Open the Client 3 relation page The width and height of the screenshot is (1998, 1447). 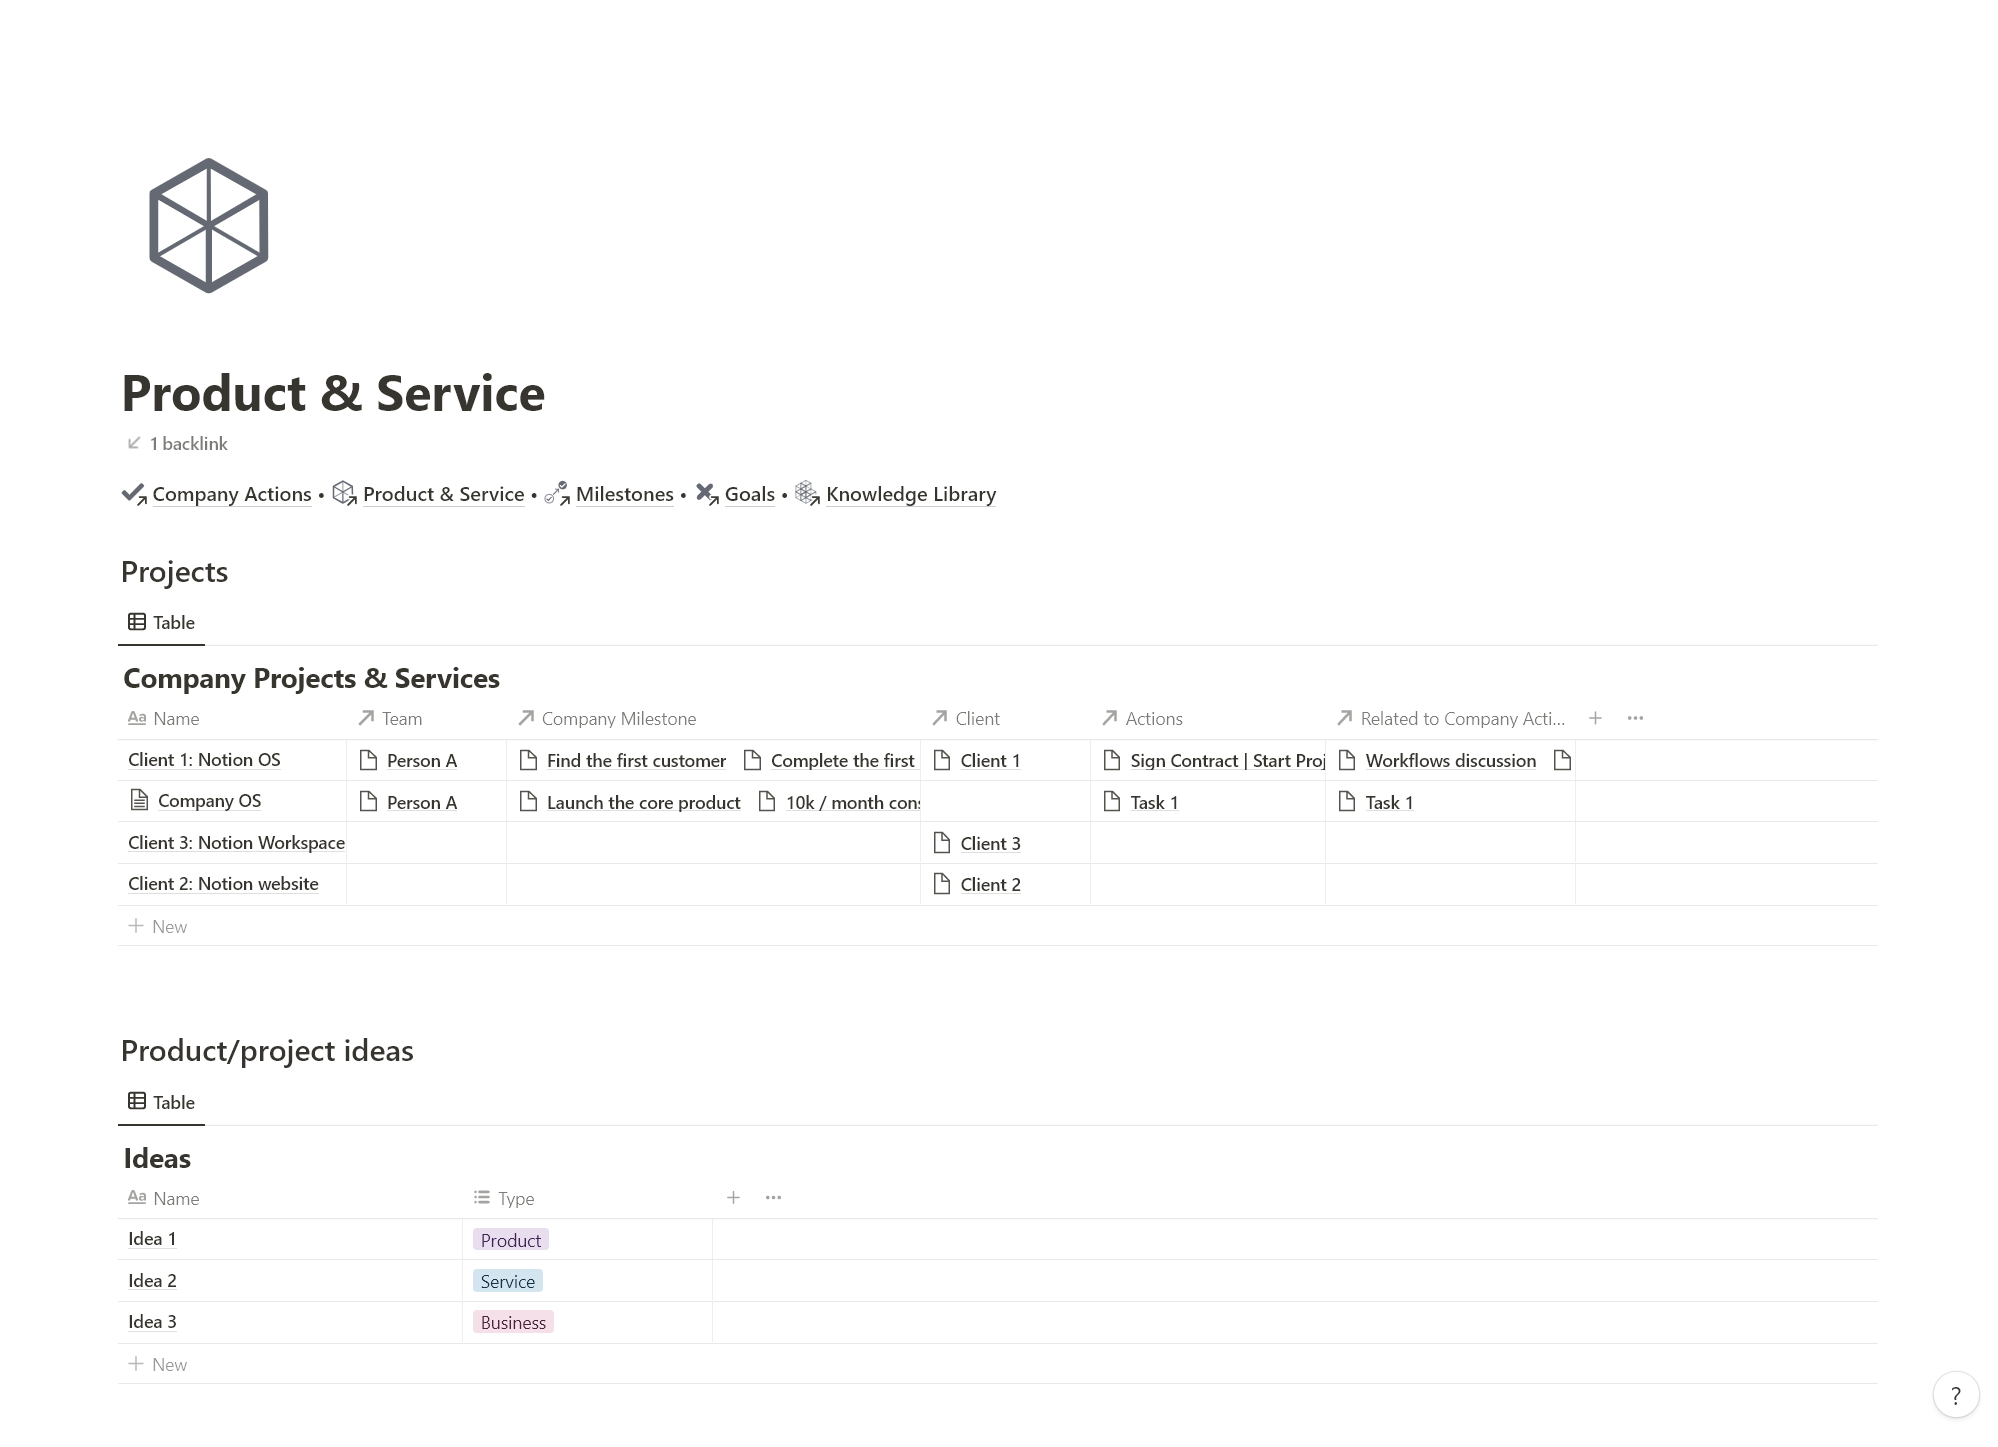[x=989, y=844]
